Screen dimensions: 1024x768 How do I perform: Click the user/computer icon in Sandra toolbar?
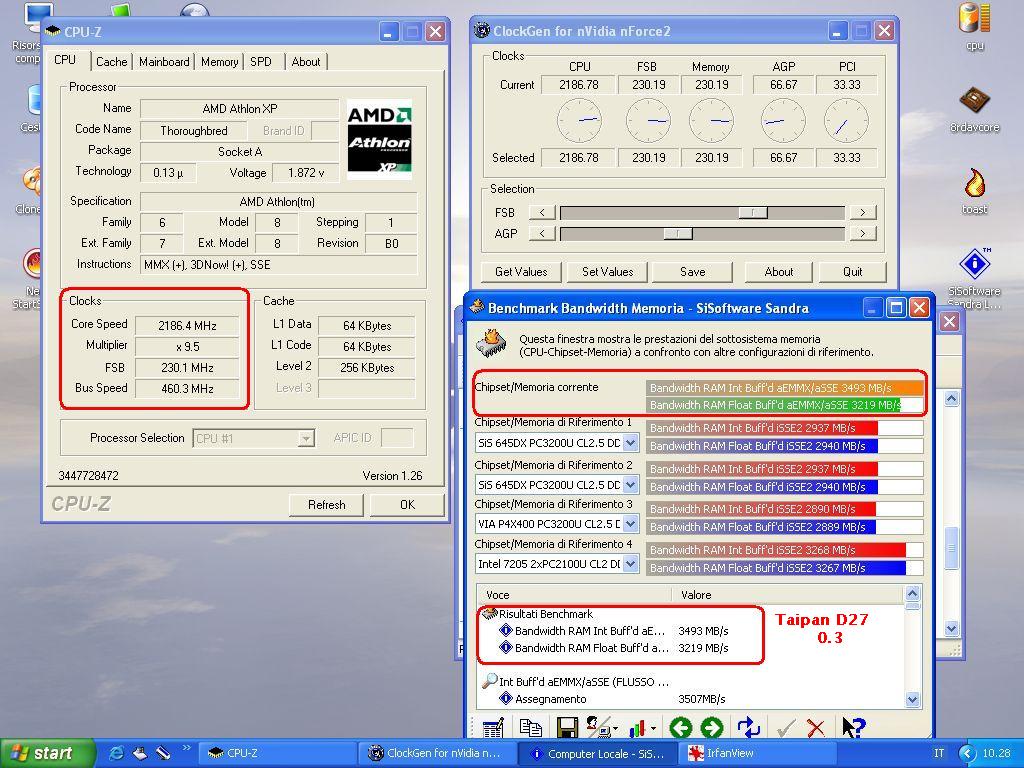click(598, 726)
